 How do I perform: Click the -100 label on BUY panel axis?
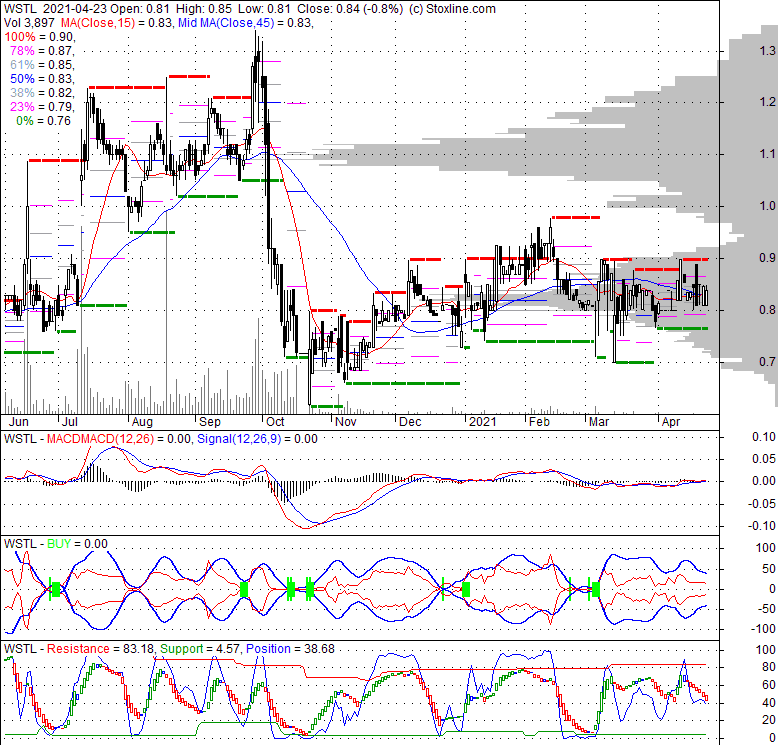coord(762,629)
